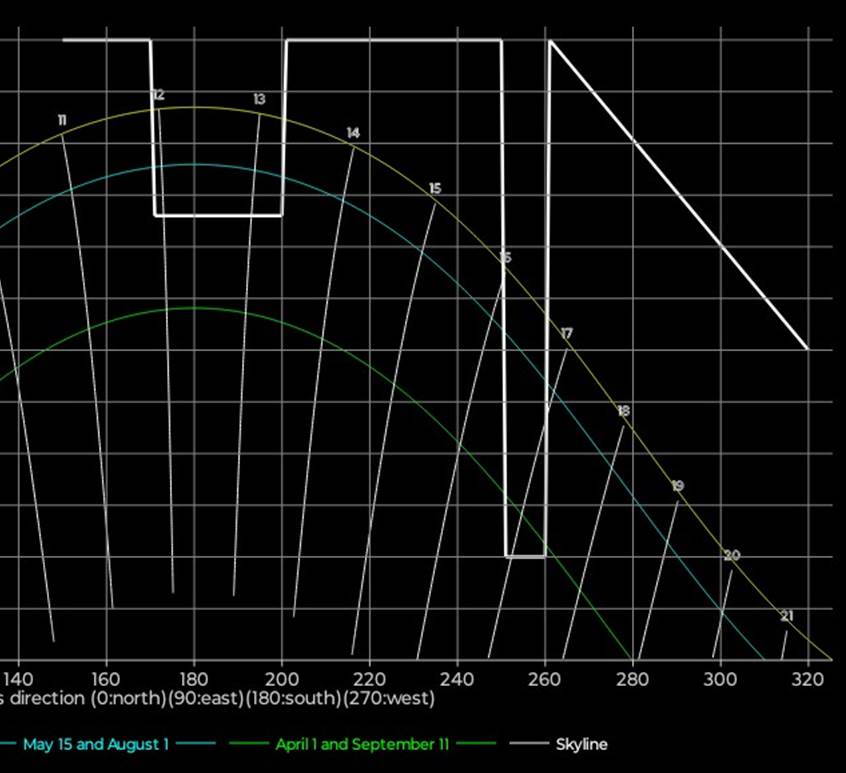Click the direction axis title with compass degrees
This screenshot has width=846, height=773.
pyautogui.click(x=217, y=697)
